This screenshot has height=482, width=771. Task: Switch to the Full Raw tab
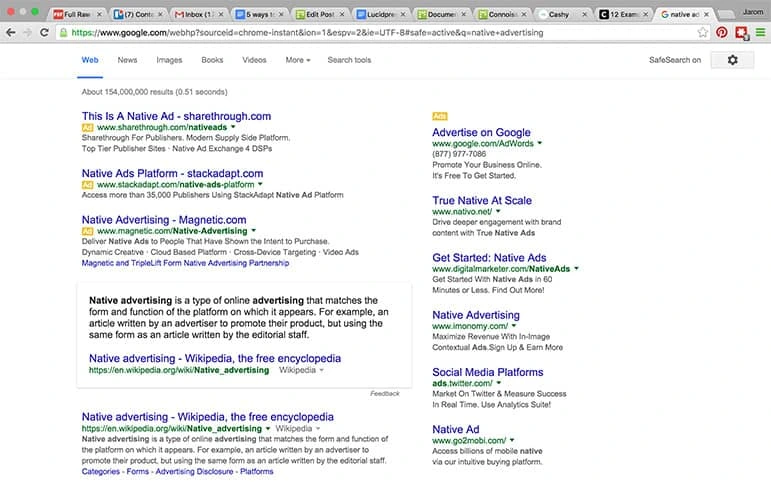(x=77, y=14)
